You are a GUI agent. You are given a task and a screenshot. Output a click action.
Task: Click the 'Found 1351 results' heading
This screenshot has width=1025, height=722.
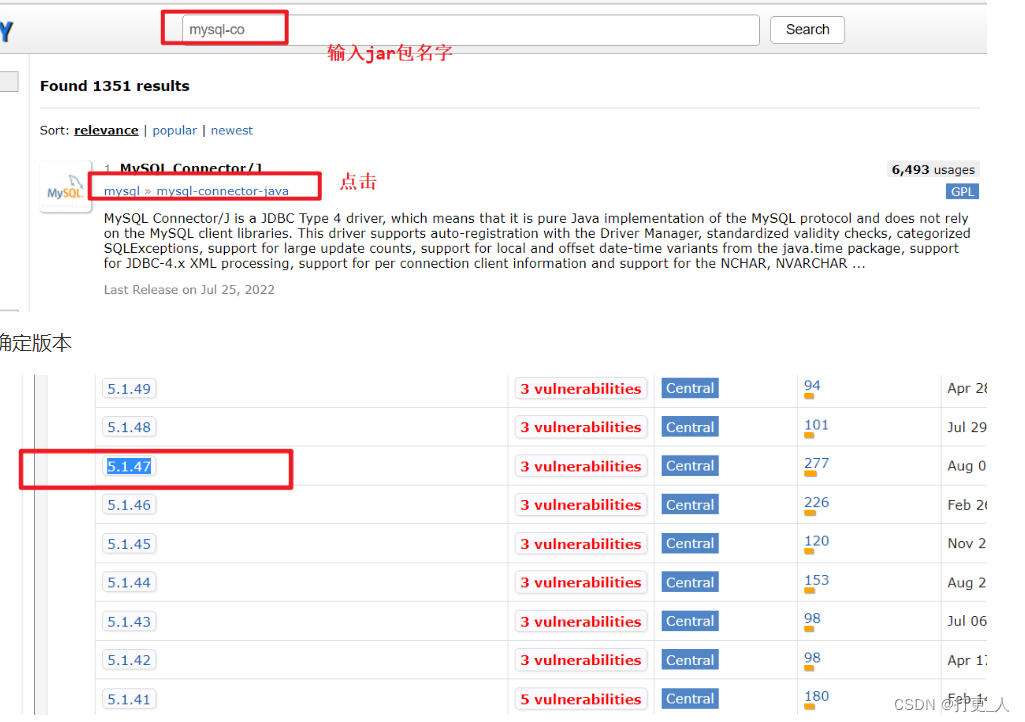tap(114, 86)
